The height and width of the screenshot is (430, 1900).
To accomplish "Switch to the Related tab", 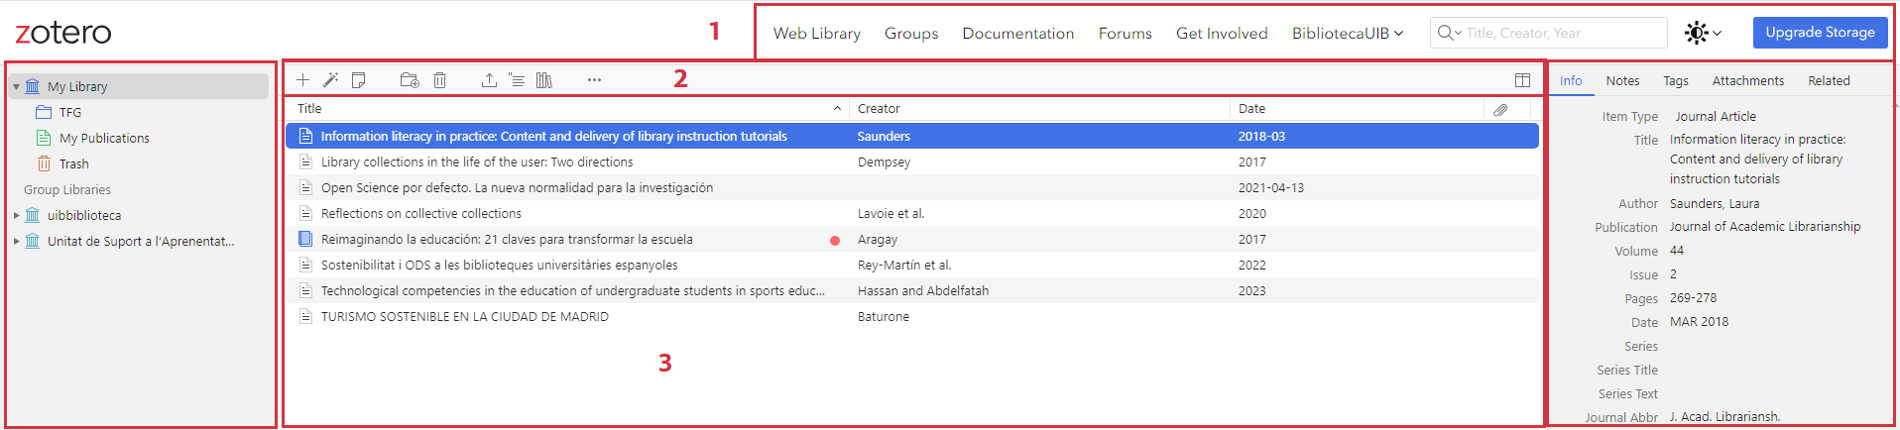I will coord(1829,81).
